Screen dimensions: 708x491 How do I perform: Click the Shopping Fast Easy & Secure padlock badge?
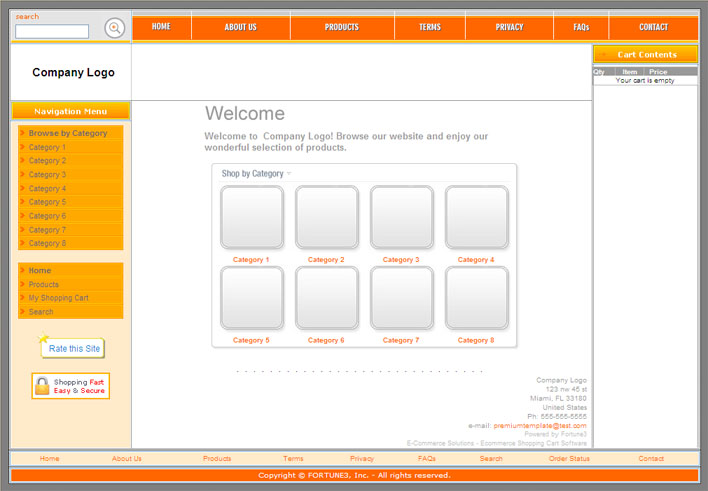70,386
